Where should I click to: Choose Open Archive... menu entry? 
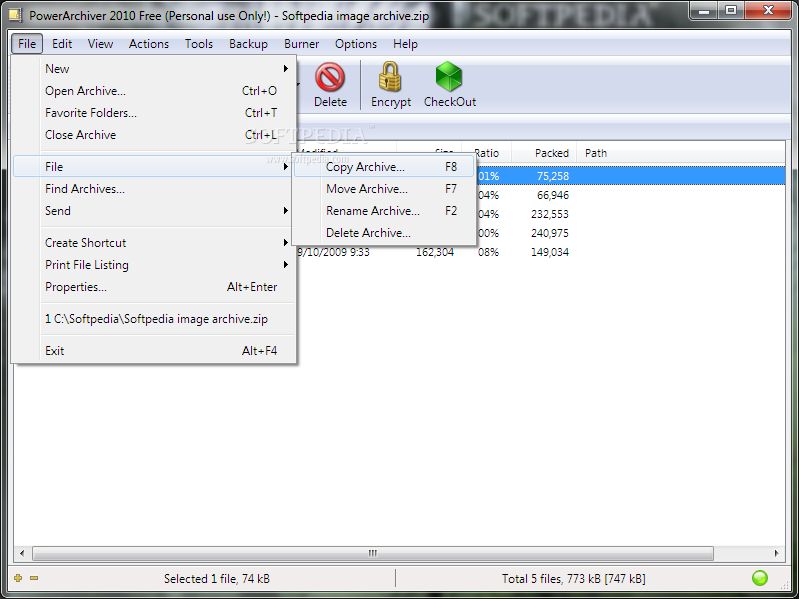click(x=153, y=91)
